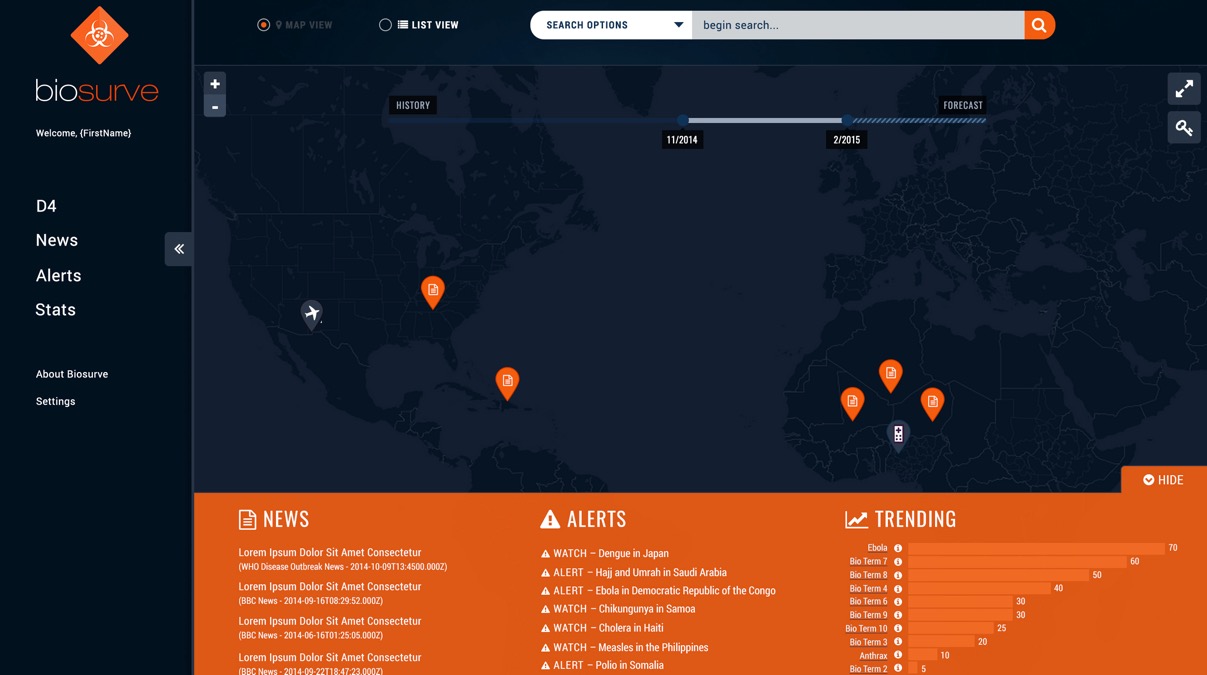
Task: Click the orange search magnifier button
Action: (x=1040, y=25)
